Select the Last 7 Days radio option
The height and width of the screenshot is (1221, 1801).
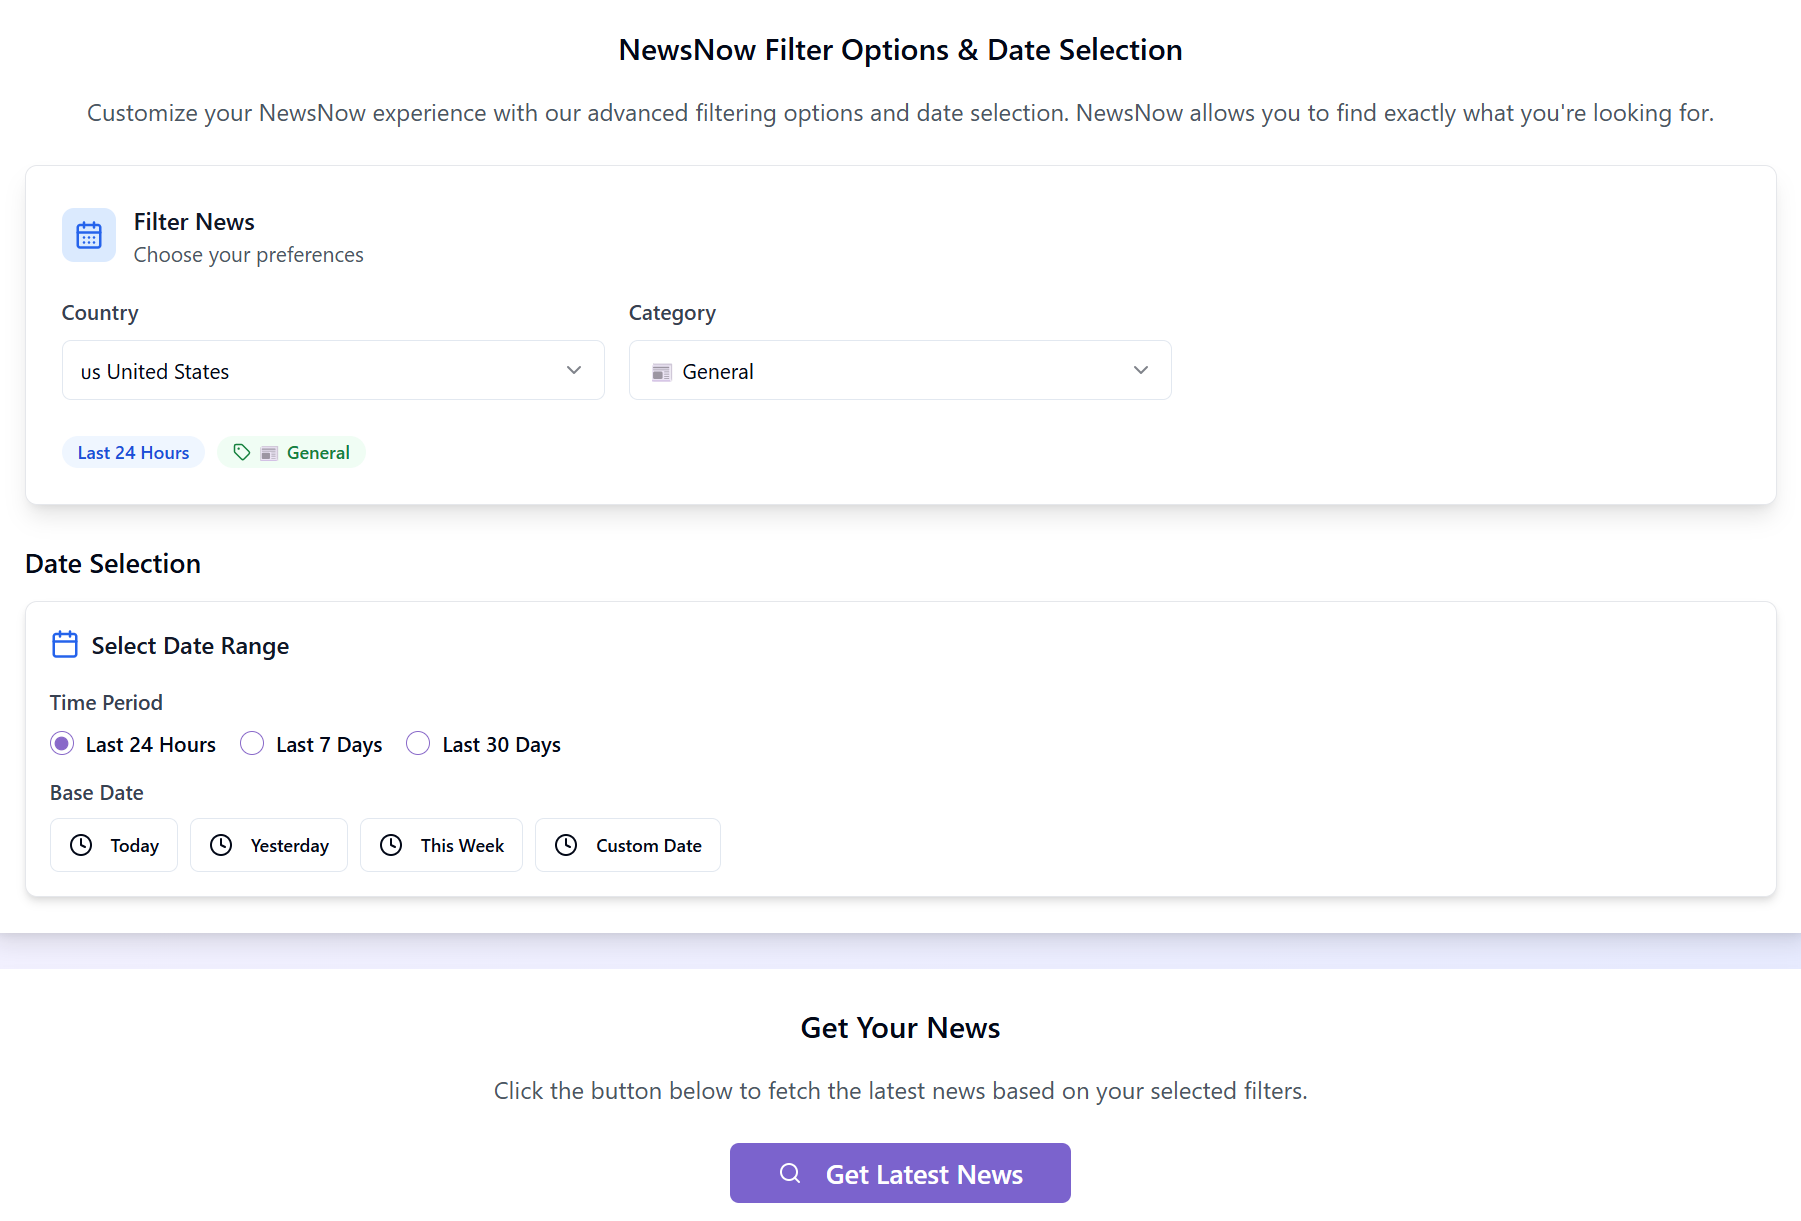pyautogui.click(x=252, y=743)
